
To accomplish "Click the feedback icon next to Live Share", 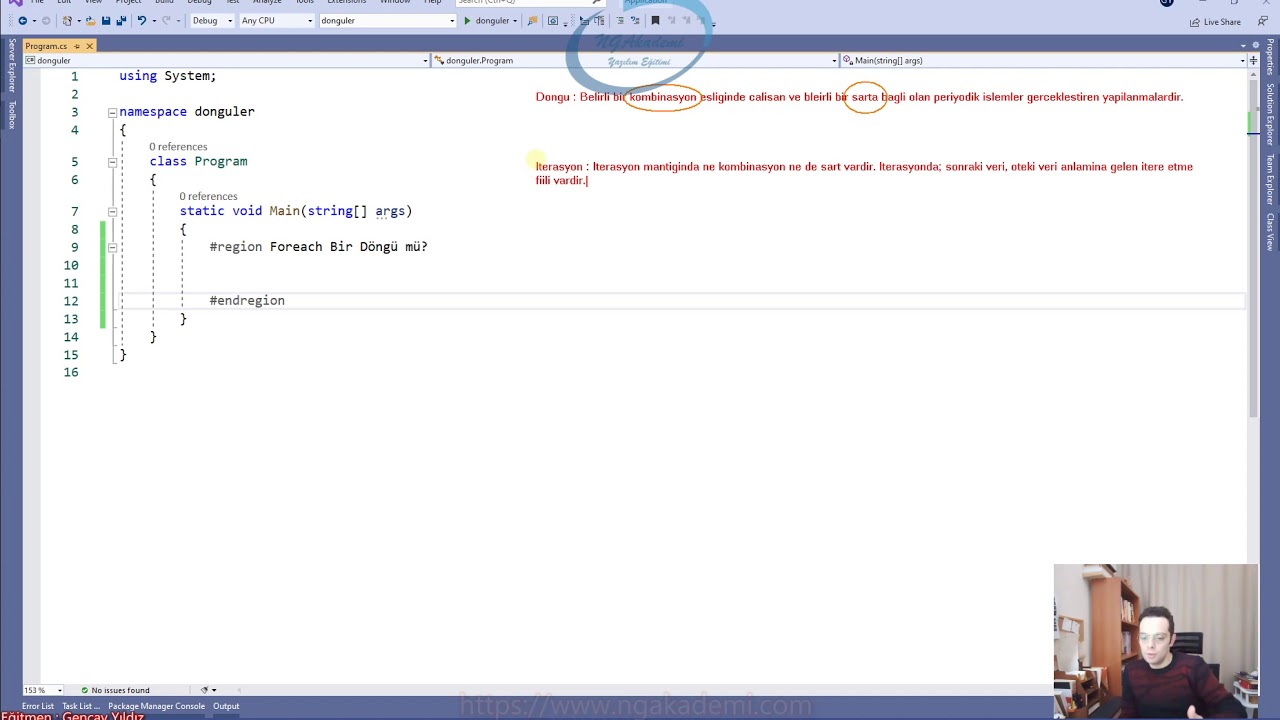I will 1262,21.
